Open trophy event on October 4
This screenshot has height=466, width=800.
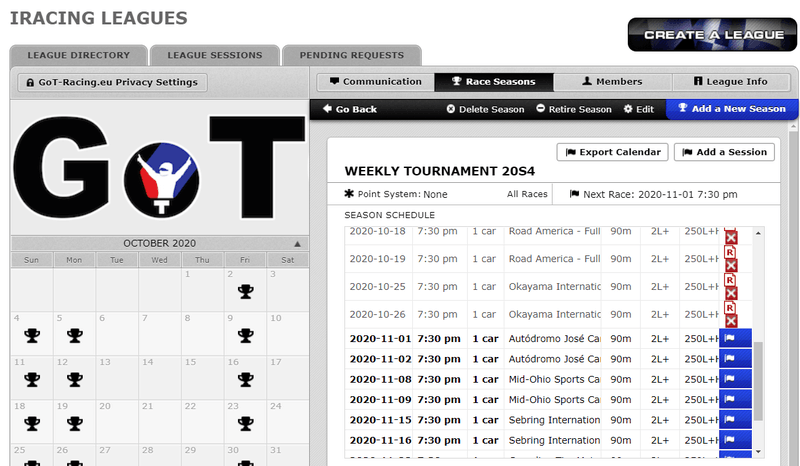[x=32, y=335]
